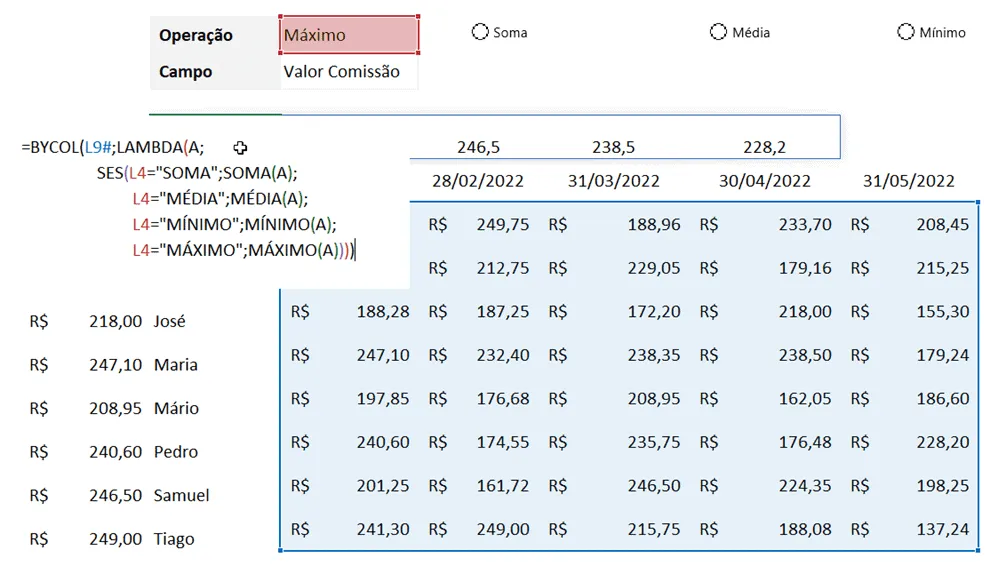The image size is (990, 574).
Task: Click the Samuel name cell
Action: pos(181,496)
